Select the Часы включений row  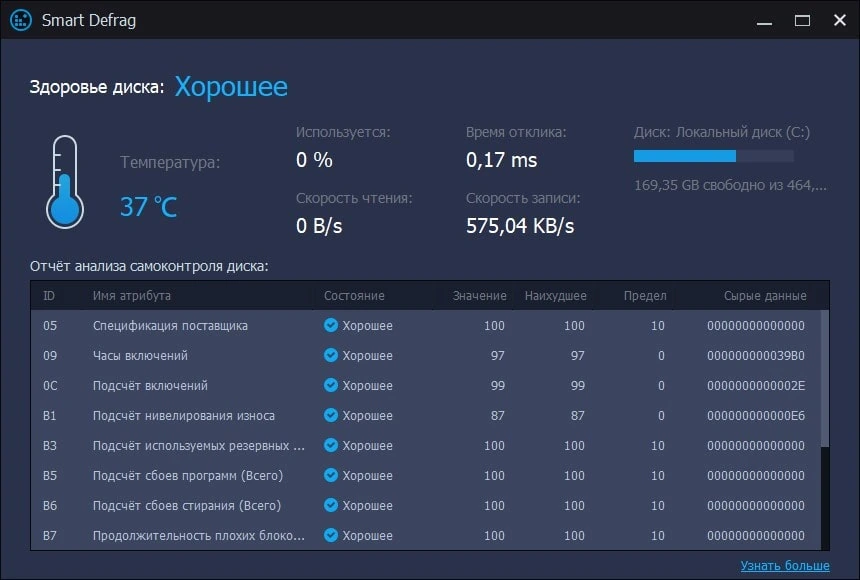426,356
